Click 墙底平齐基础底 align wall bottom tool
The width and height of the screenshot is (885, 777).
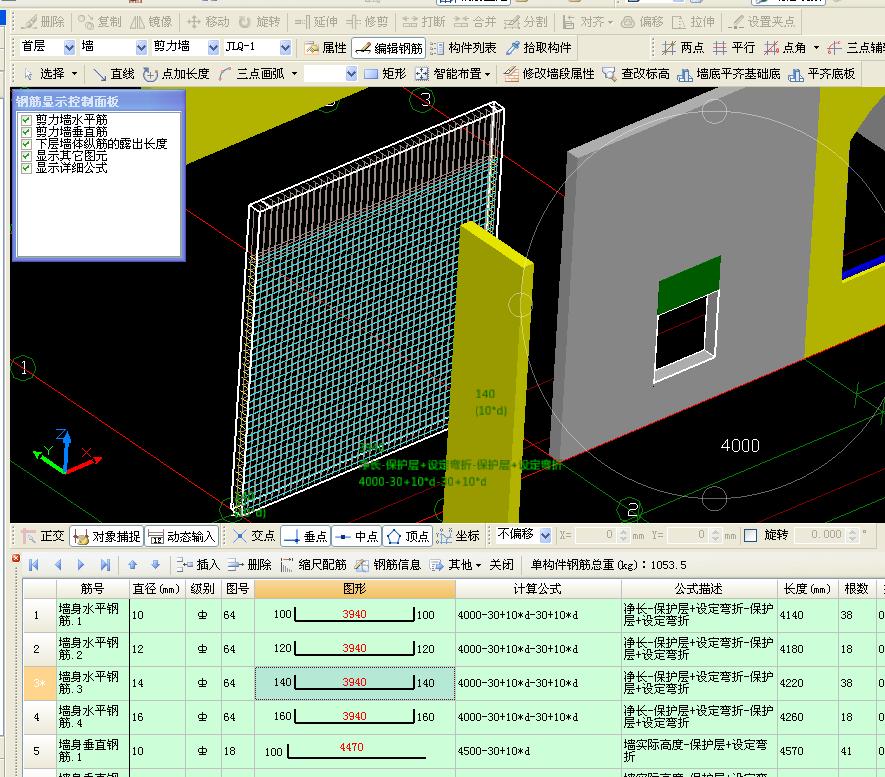click(729, 74)
